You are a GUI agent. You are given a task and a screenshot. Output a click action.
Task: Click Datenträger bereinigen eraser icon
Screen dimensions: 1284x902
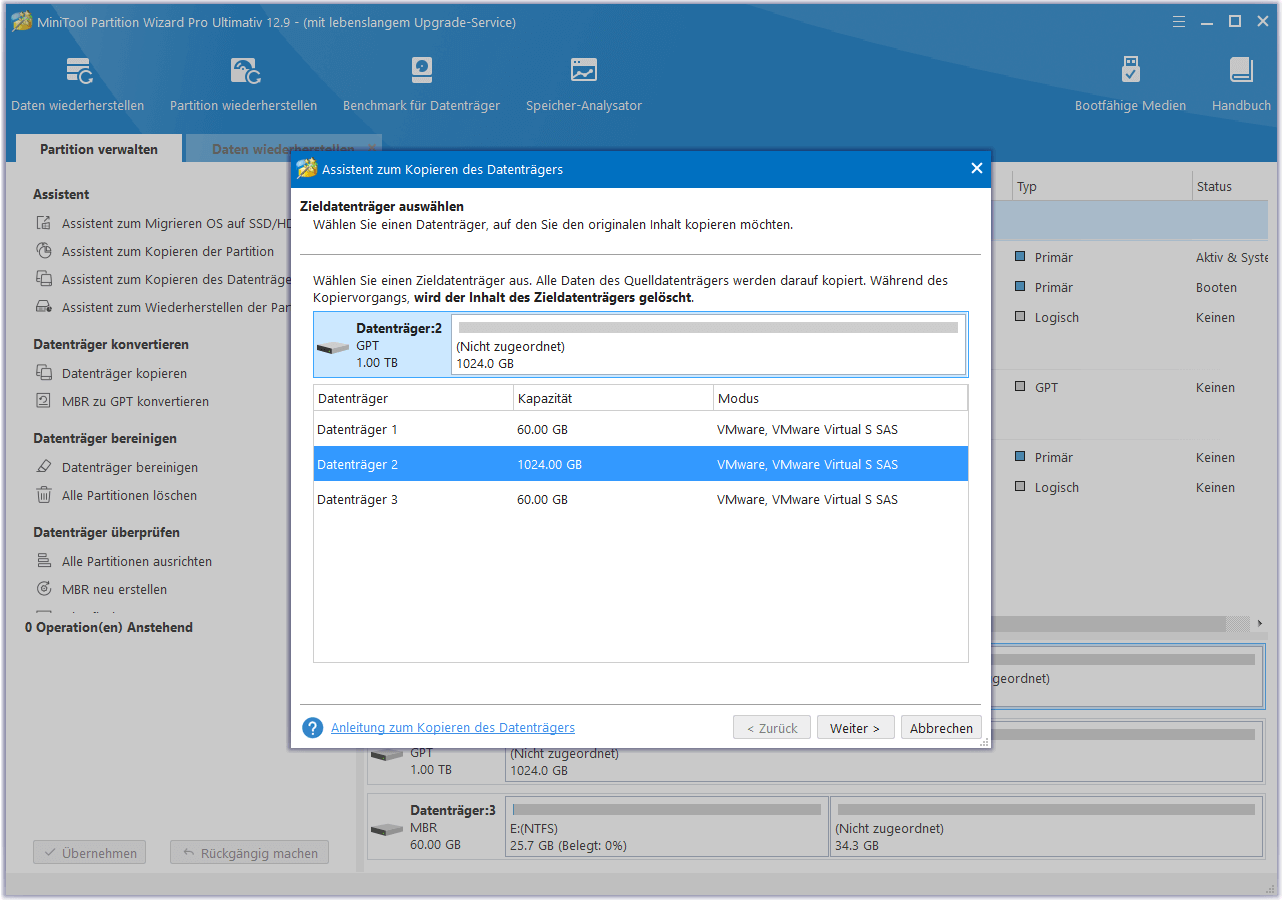point(44,467)
